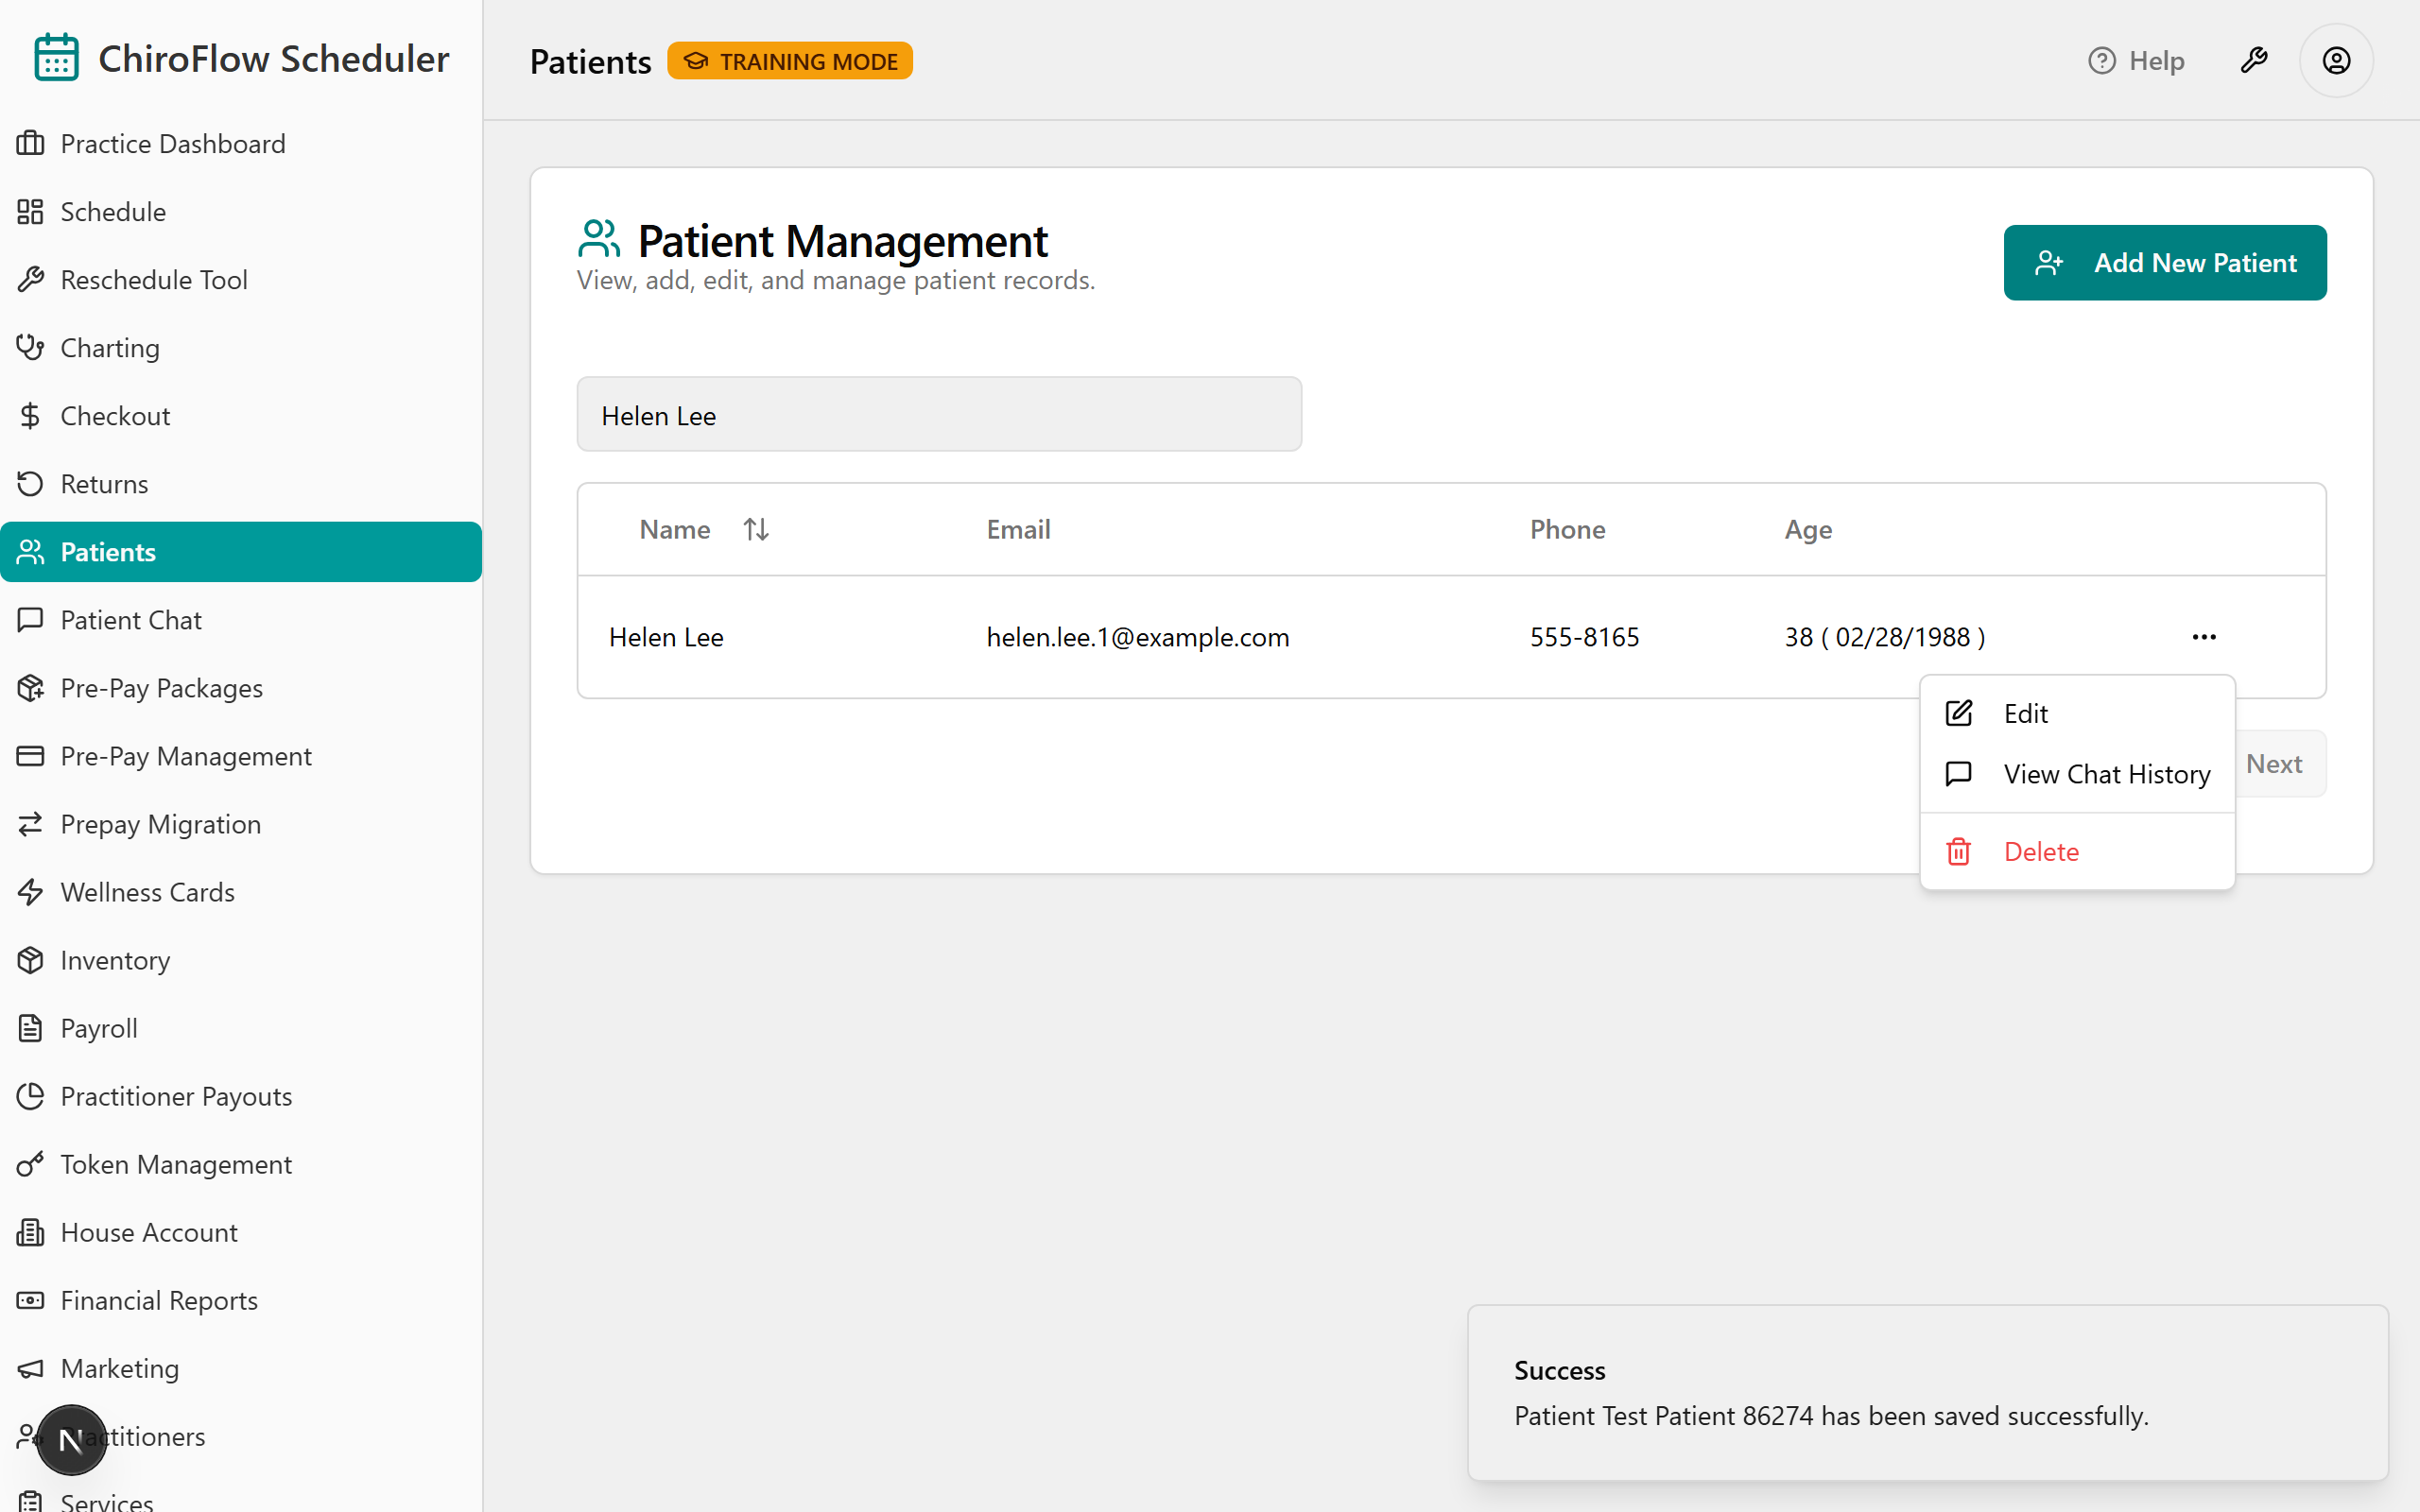This screenshot has height=1512, width=2420.
Task: Click age cell 38 ( 02/28/1988 )
Action: tap(1885, 637)
